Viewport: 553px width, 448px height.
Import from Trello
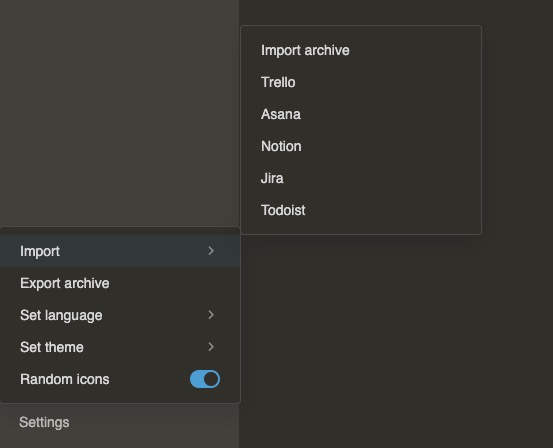[361, 82]
